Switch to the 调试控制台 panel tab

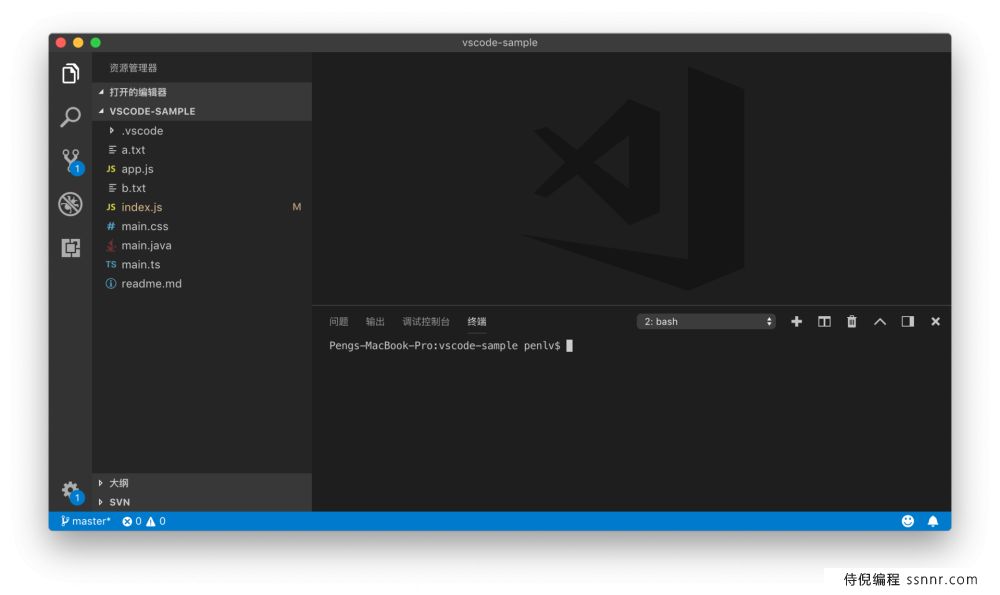(x=426, y=321)
